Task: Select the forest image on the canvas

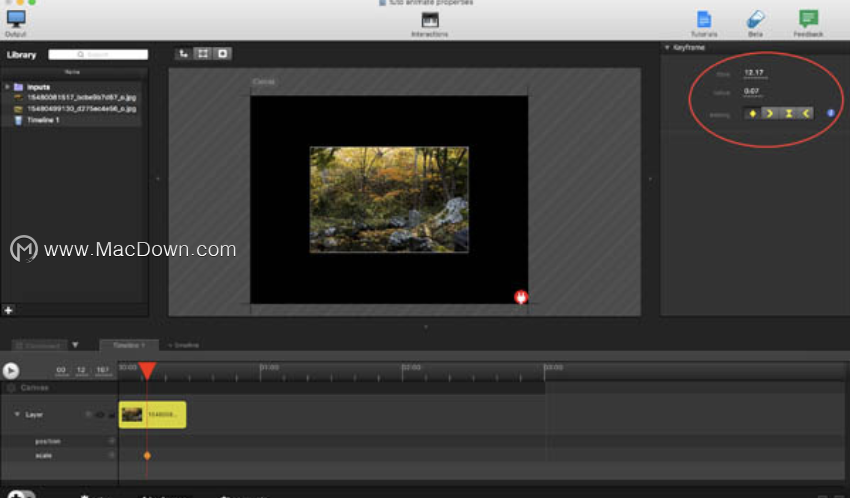Action: [389, 199]
